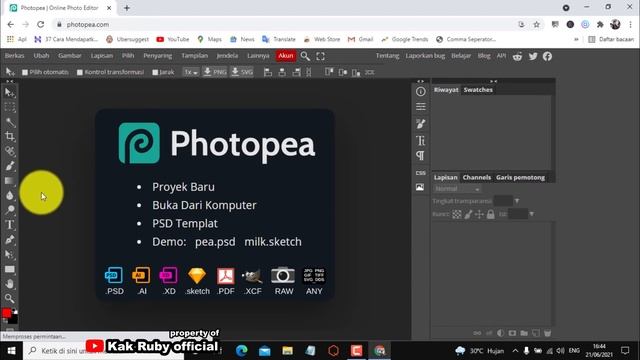Open the pea.psd demo link
Image resolution: width=640 pixels, height=360 pixels.
(215, 242)
